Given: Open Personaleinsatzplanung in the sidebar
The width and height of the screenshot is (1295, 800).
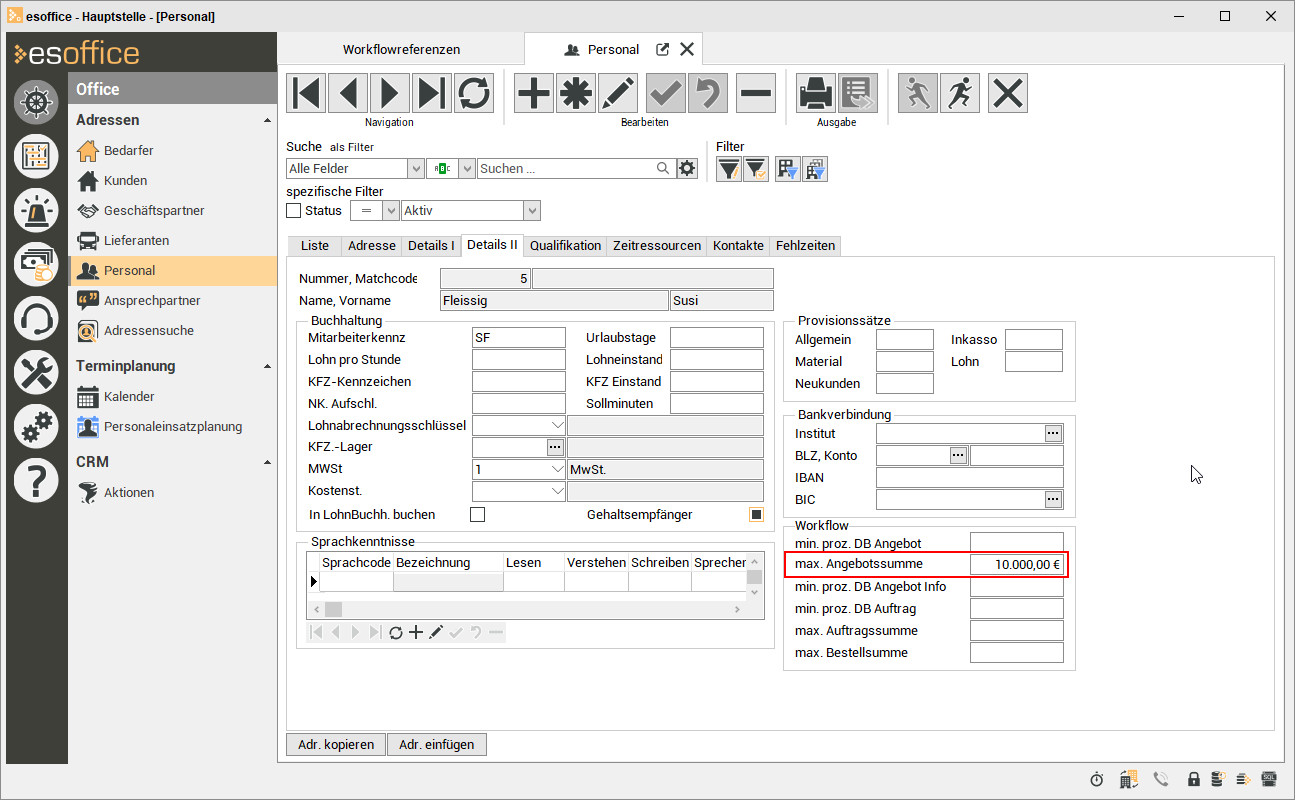Looking at the screenshot, I should [x=173, y=426].
